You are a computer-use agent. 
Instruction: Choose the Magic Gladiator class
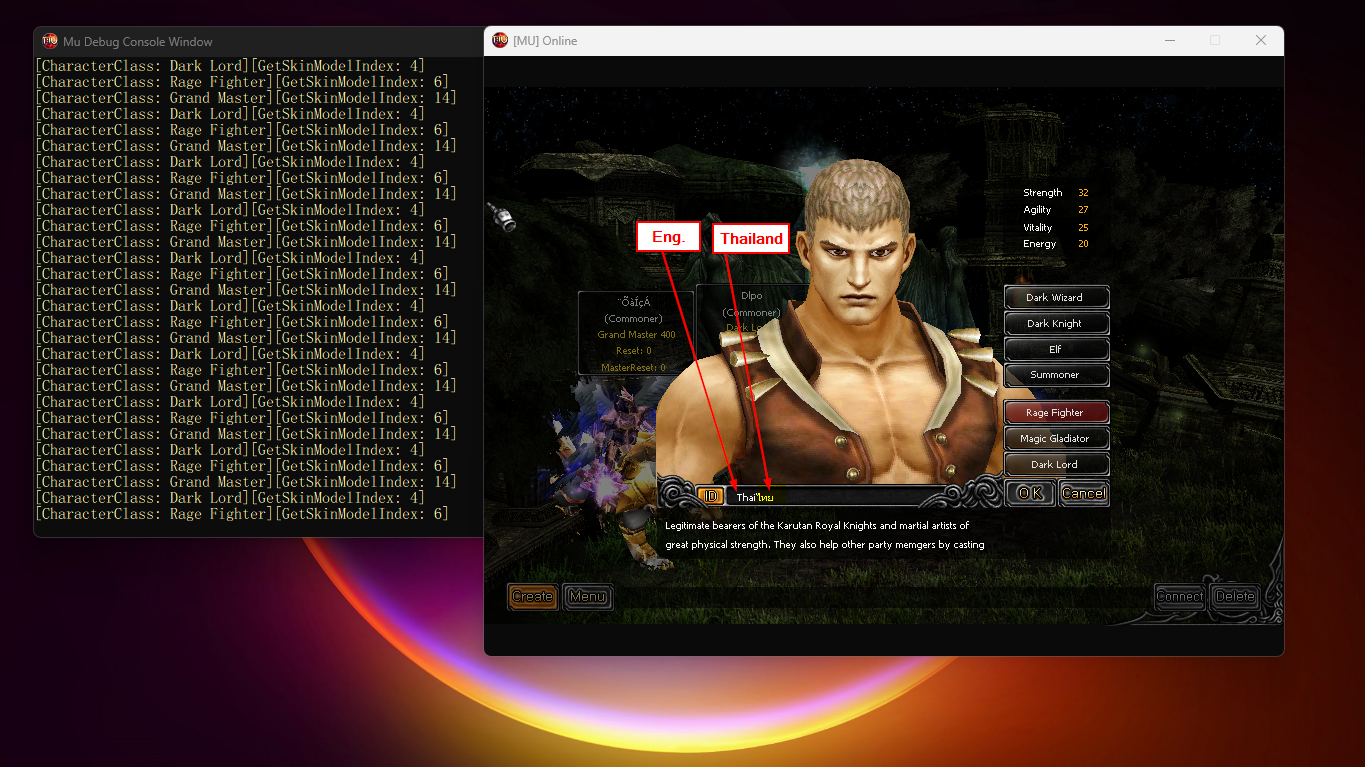pos(1056,438)
